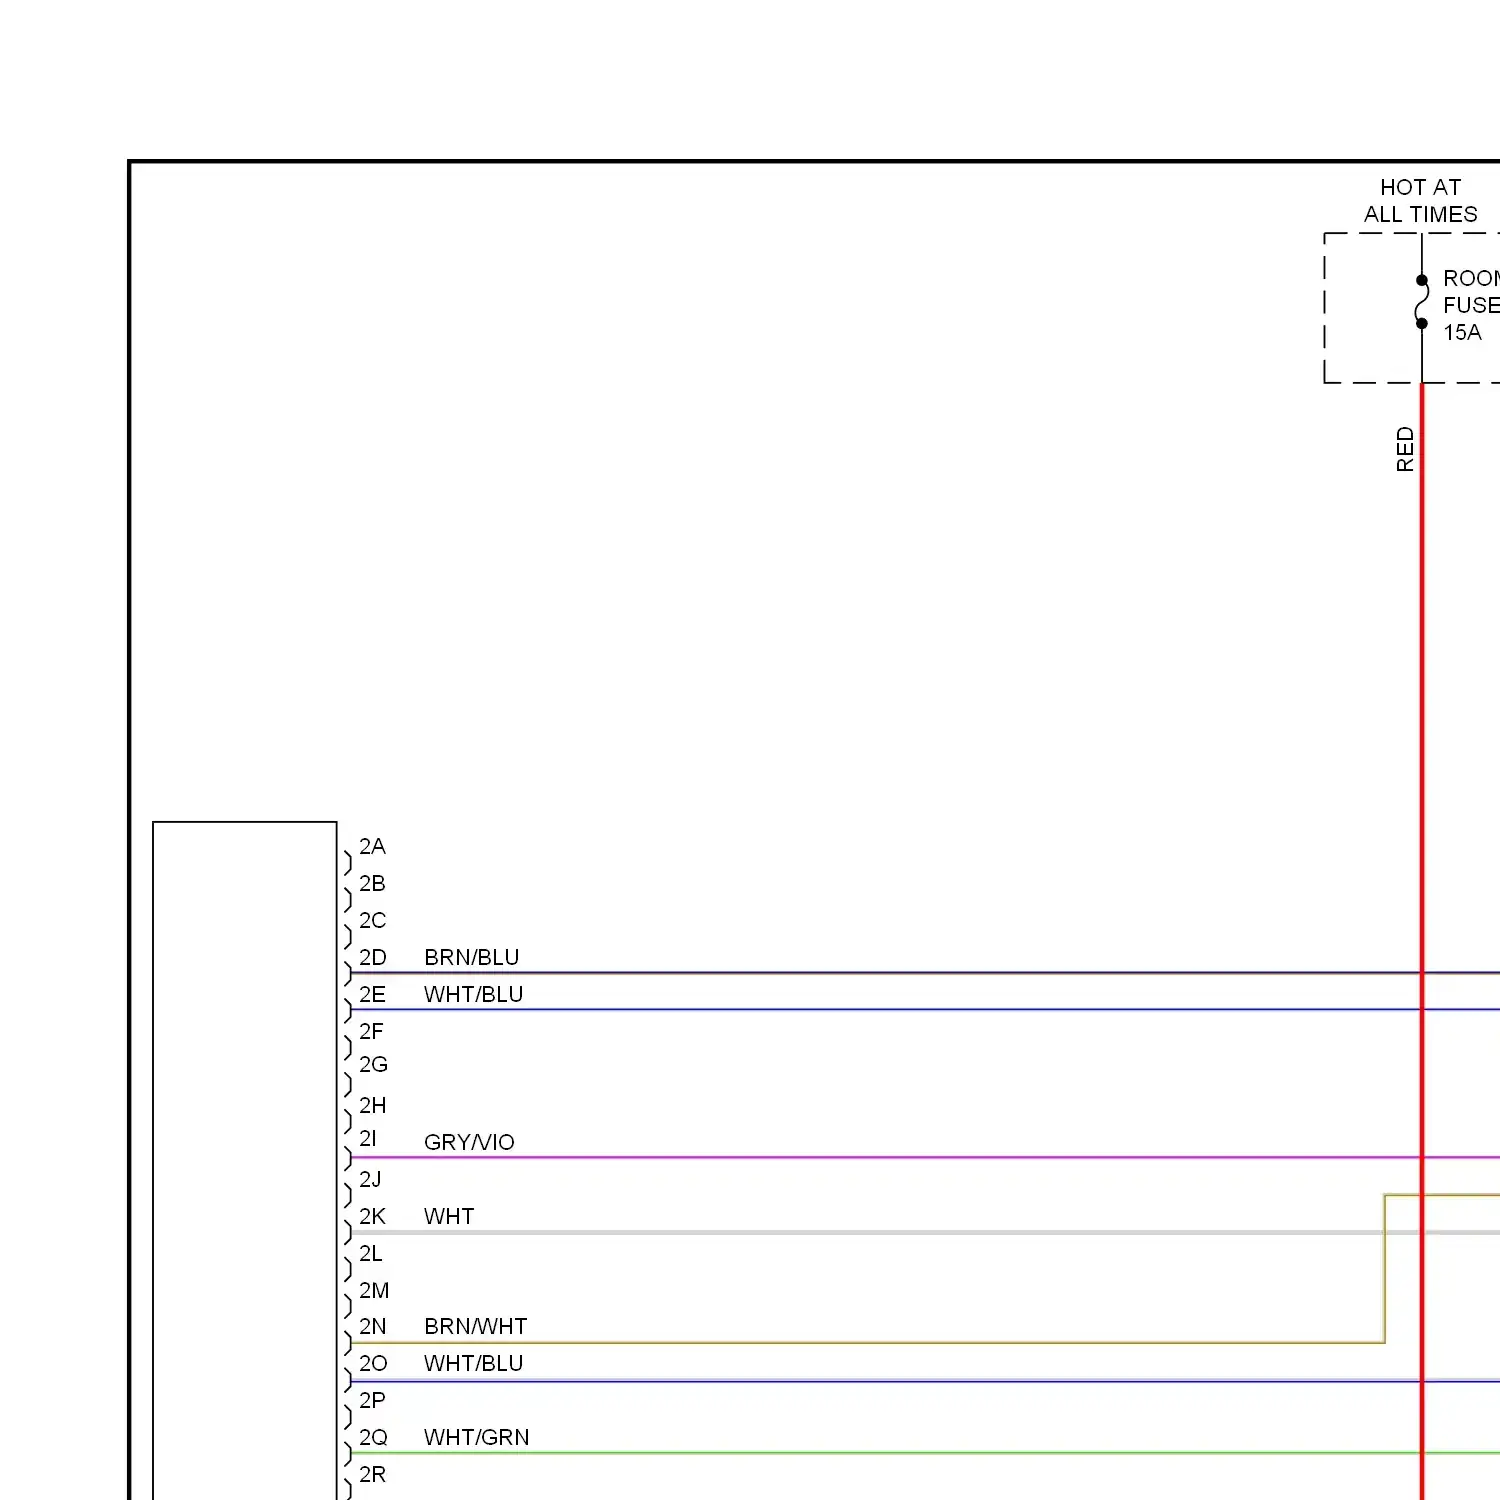Select connector pin 2N label
The image size is (1500, 1500).
pos(372,1326)
